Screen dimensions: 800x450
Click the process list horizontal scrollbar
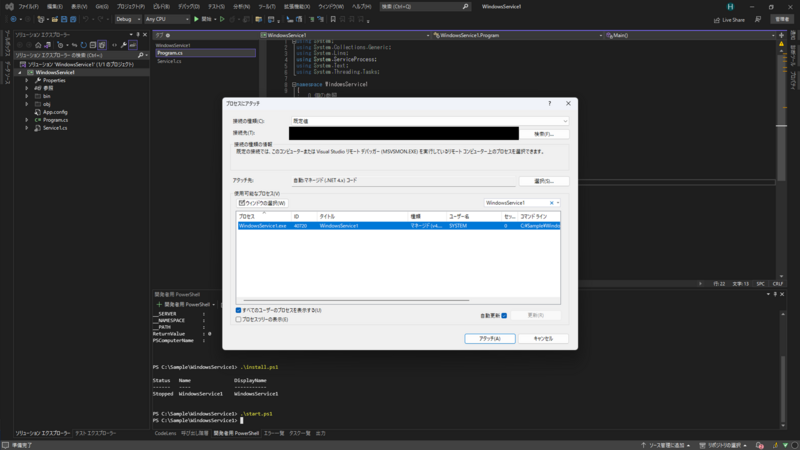(356, 301)
